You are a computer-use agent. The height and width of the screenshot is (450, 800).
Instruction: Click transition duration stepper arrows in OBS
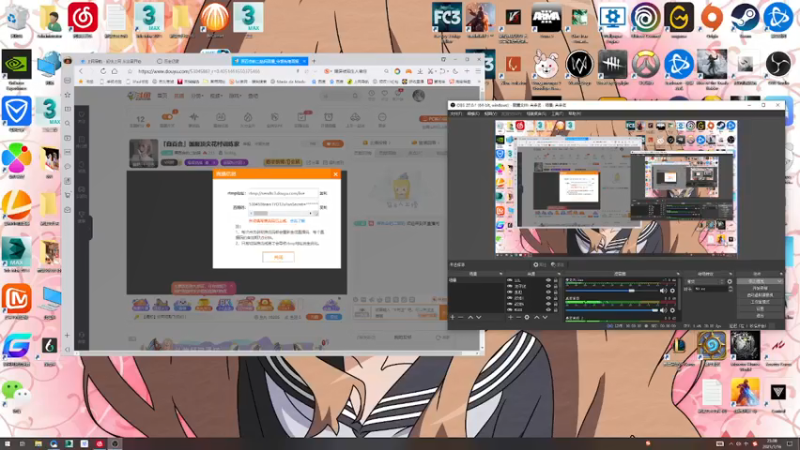pyautogui.click(x=731, y=289)
